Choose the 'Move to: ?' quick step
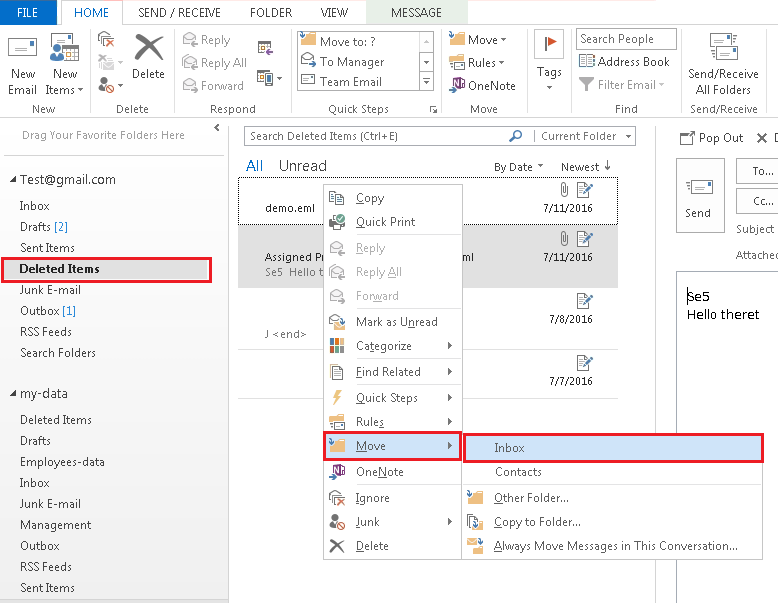 [x=359, y=41]
